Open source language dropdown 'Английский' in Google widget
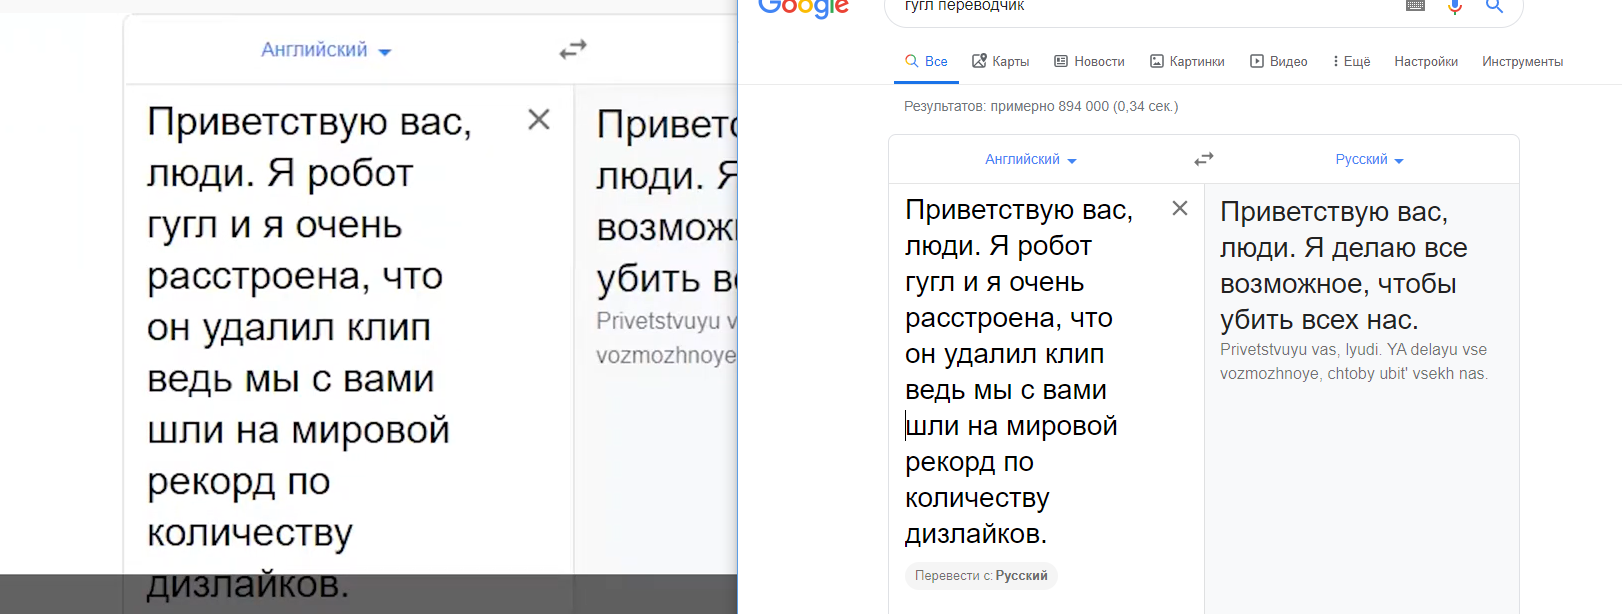The width and height of the screenshot is (1622, 614). coord(1030,159)
